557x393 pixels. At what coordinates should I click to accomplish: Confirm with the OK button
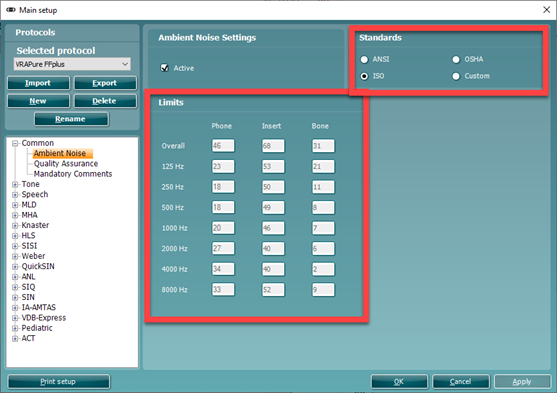pos(399,382)
